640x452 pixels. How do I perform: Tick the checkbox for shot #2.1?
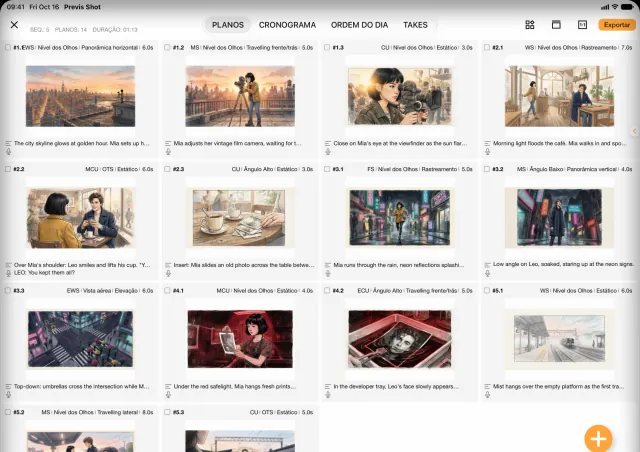coord(487,47)
